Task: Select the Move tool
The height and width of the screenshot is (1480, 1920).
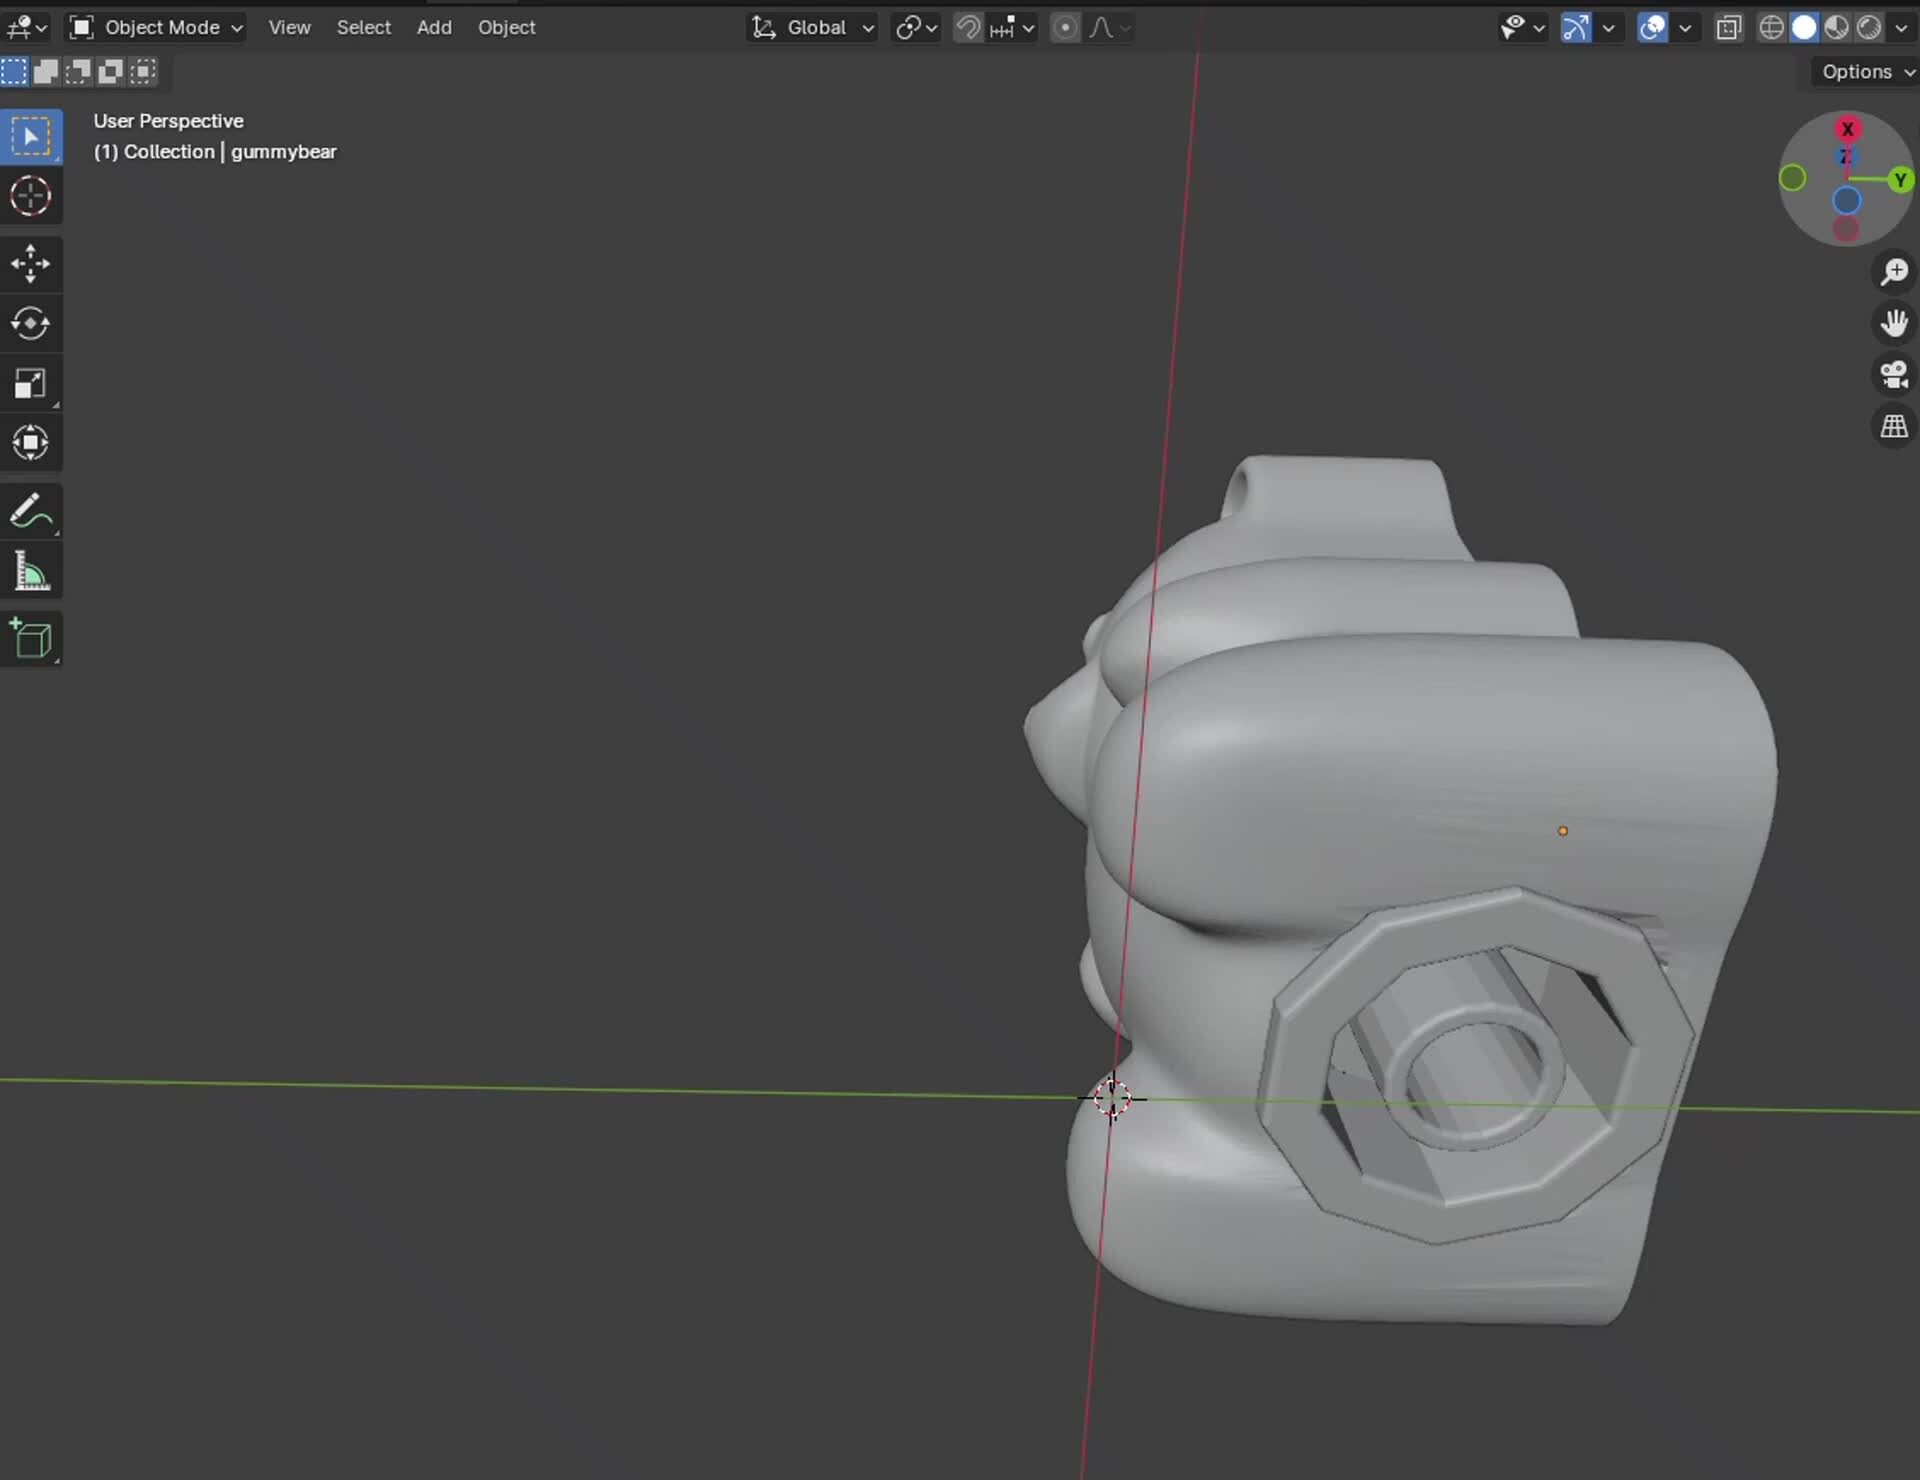Action: click(31, 263)
